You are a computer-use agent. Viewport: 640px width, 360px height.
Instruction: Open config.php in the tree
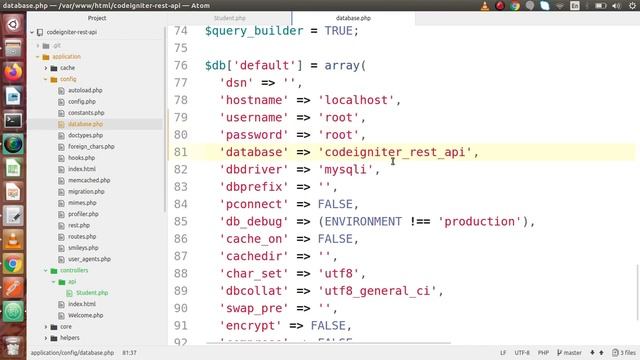pyautogui.click(x=82, y=102)
